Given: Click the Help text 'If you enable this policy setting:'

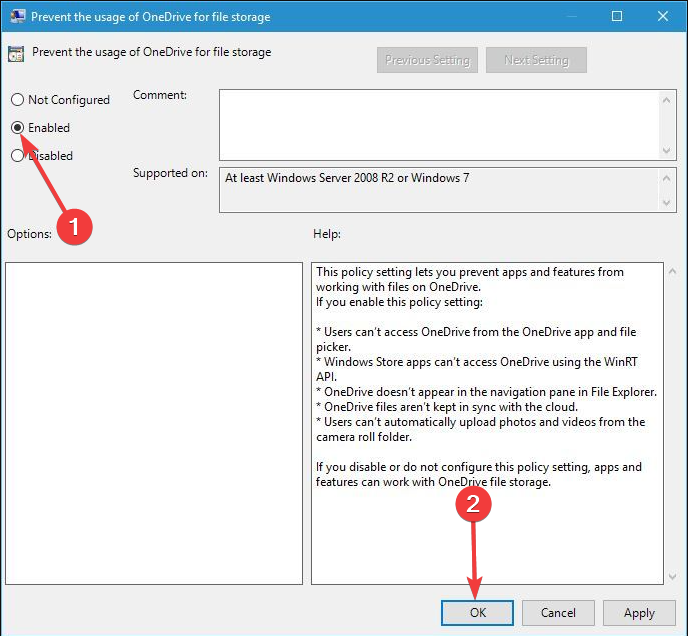Looking at the screenshot, I should click(399, 302).
